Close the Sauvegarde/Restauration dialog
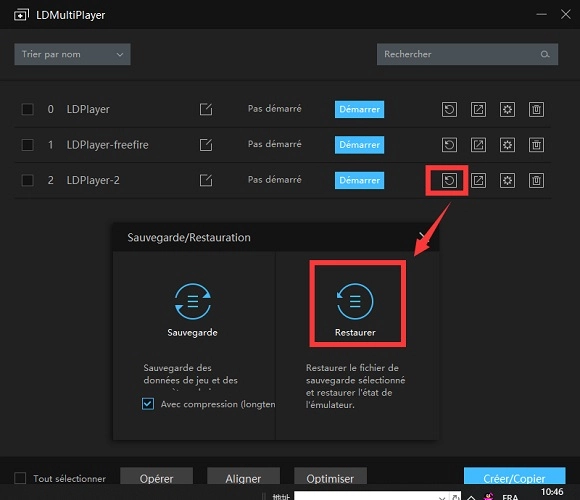 [423, 237]
